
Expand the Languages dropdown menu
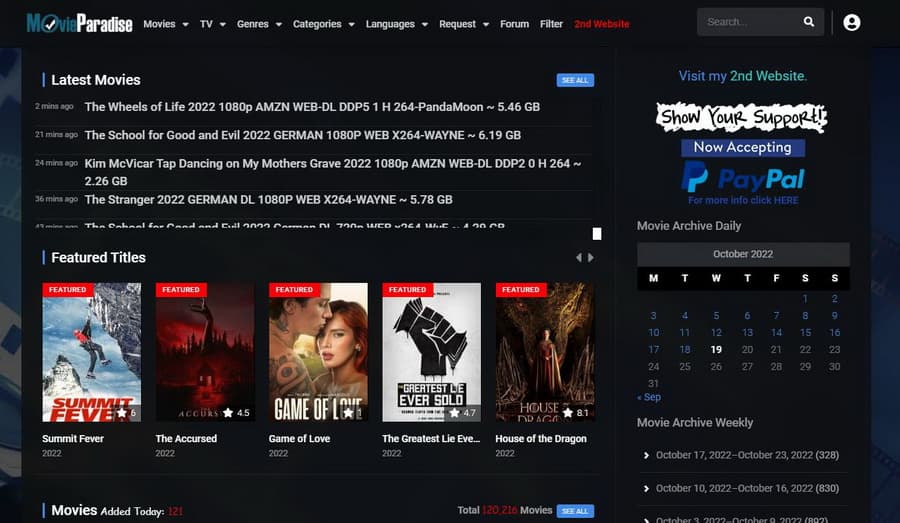pyautogui.click(x=397, y=24)
